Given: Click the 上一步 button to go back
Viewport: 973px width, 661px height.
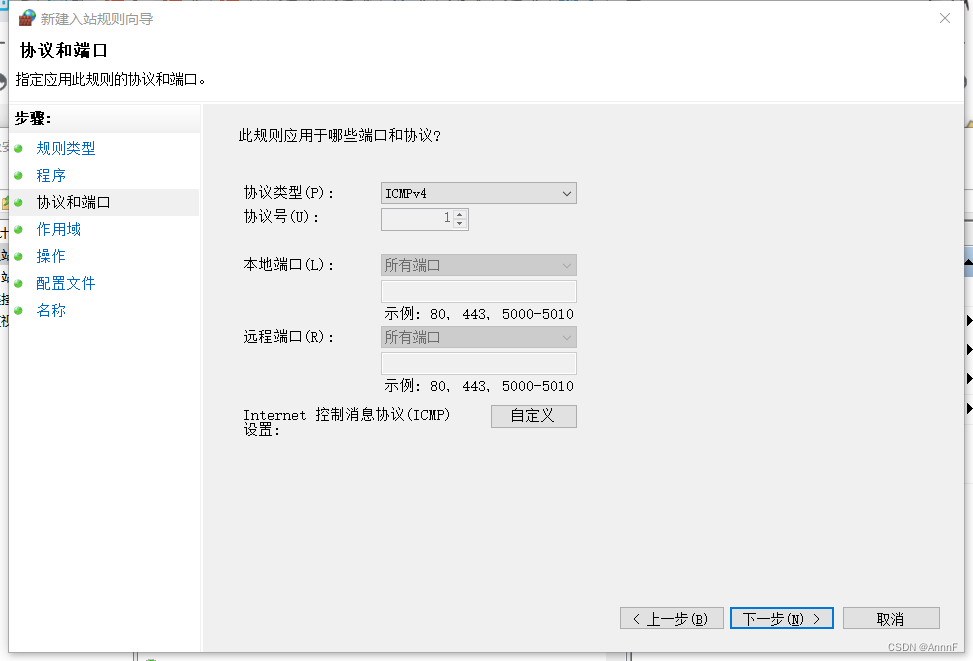Looking at the screenshot, I should point(671,618).
